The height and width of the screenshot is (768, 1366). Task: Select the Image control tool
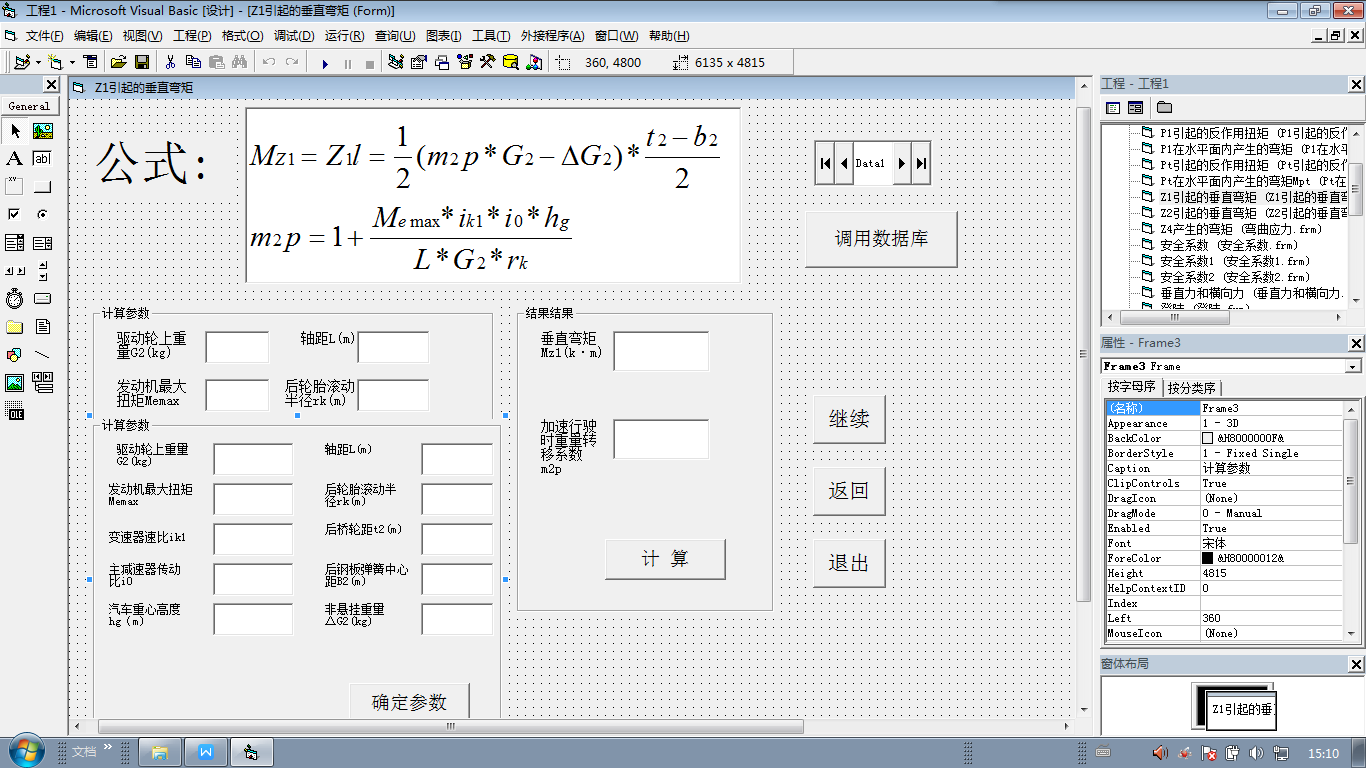tap(14, 383)
